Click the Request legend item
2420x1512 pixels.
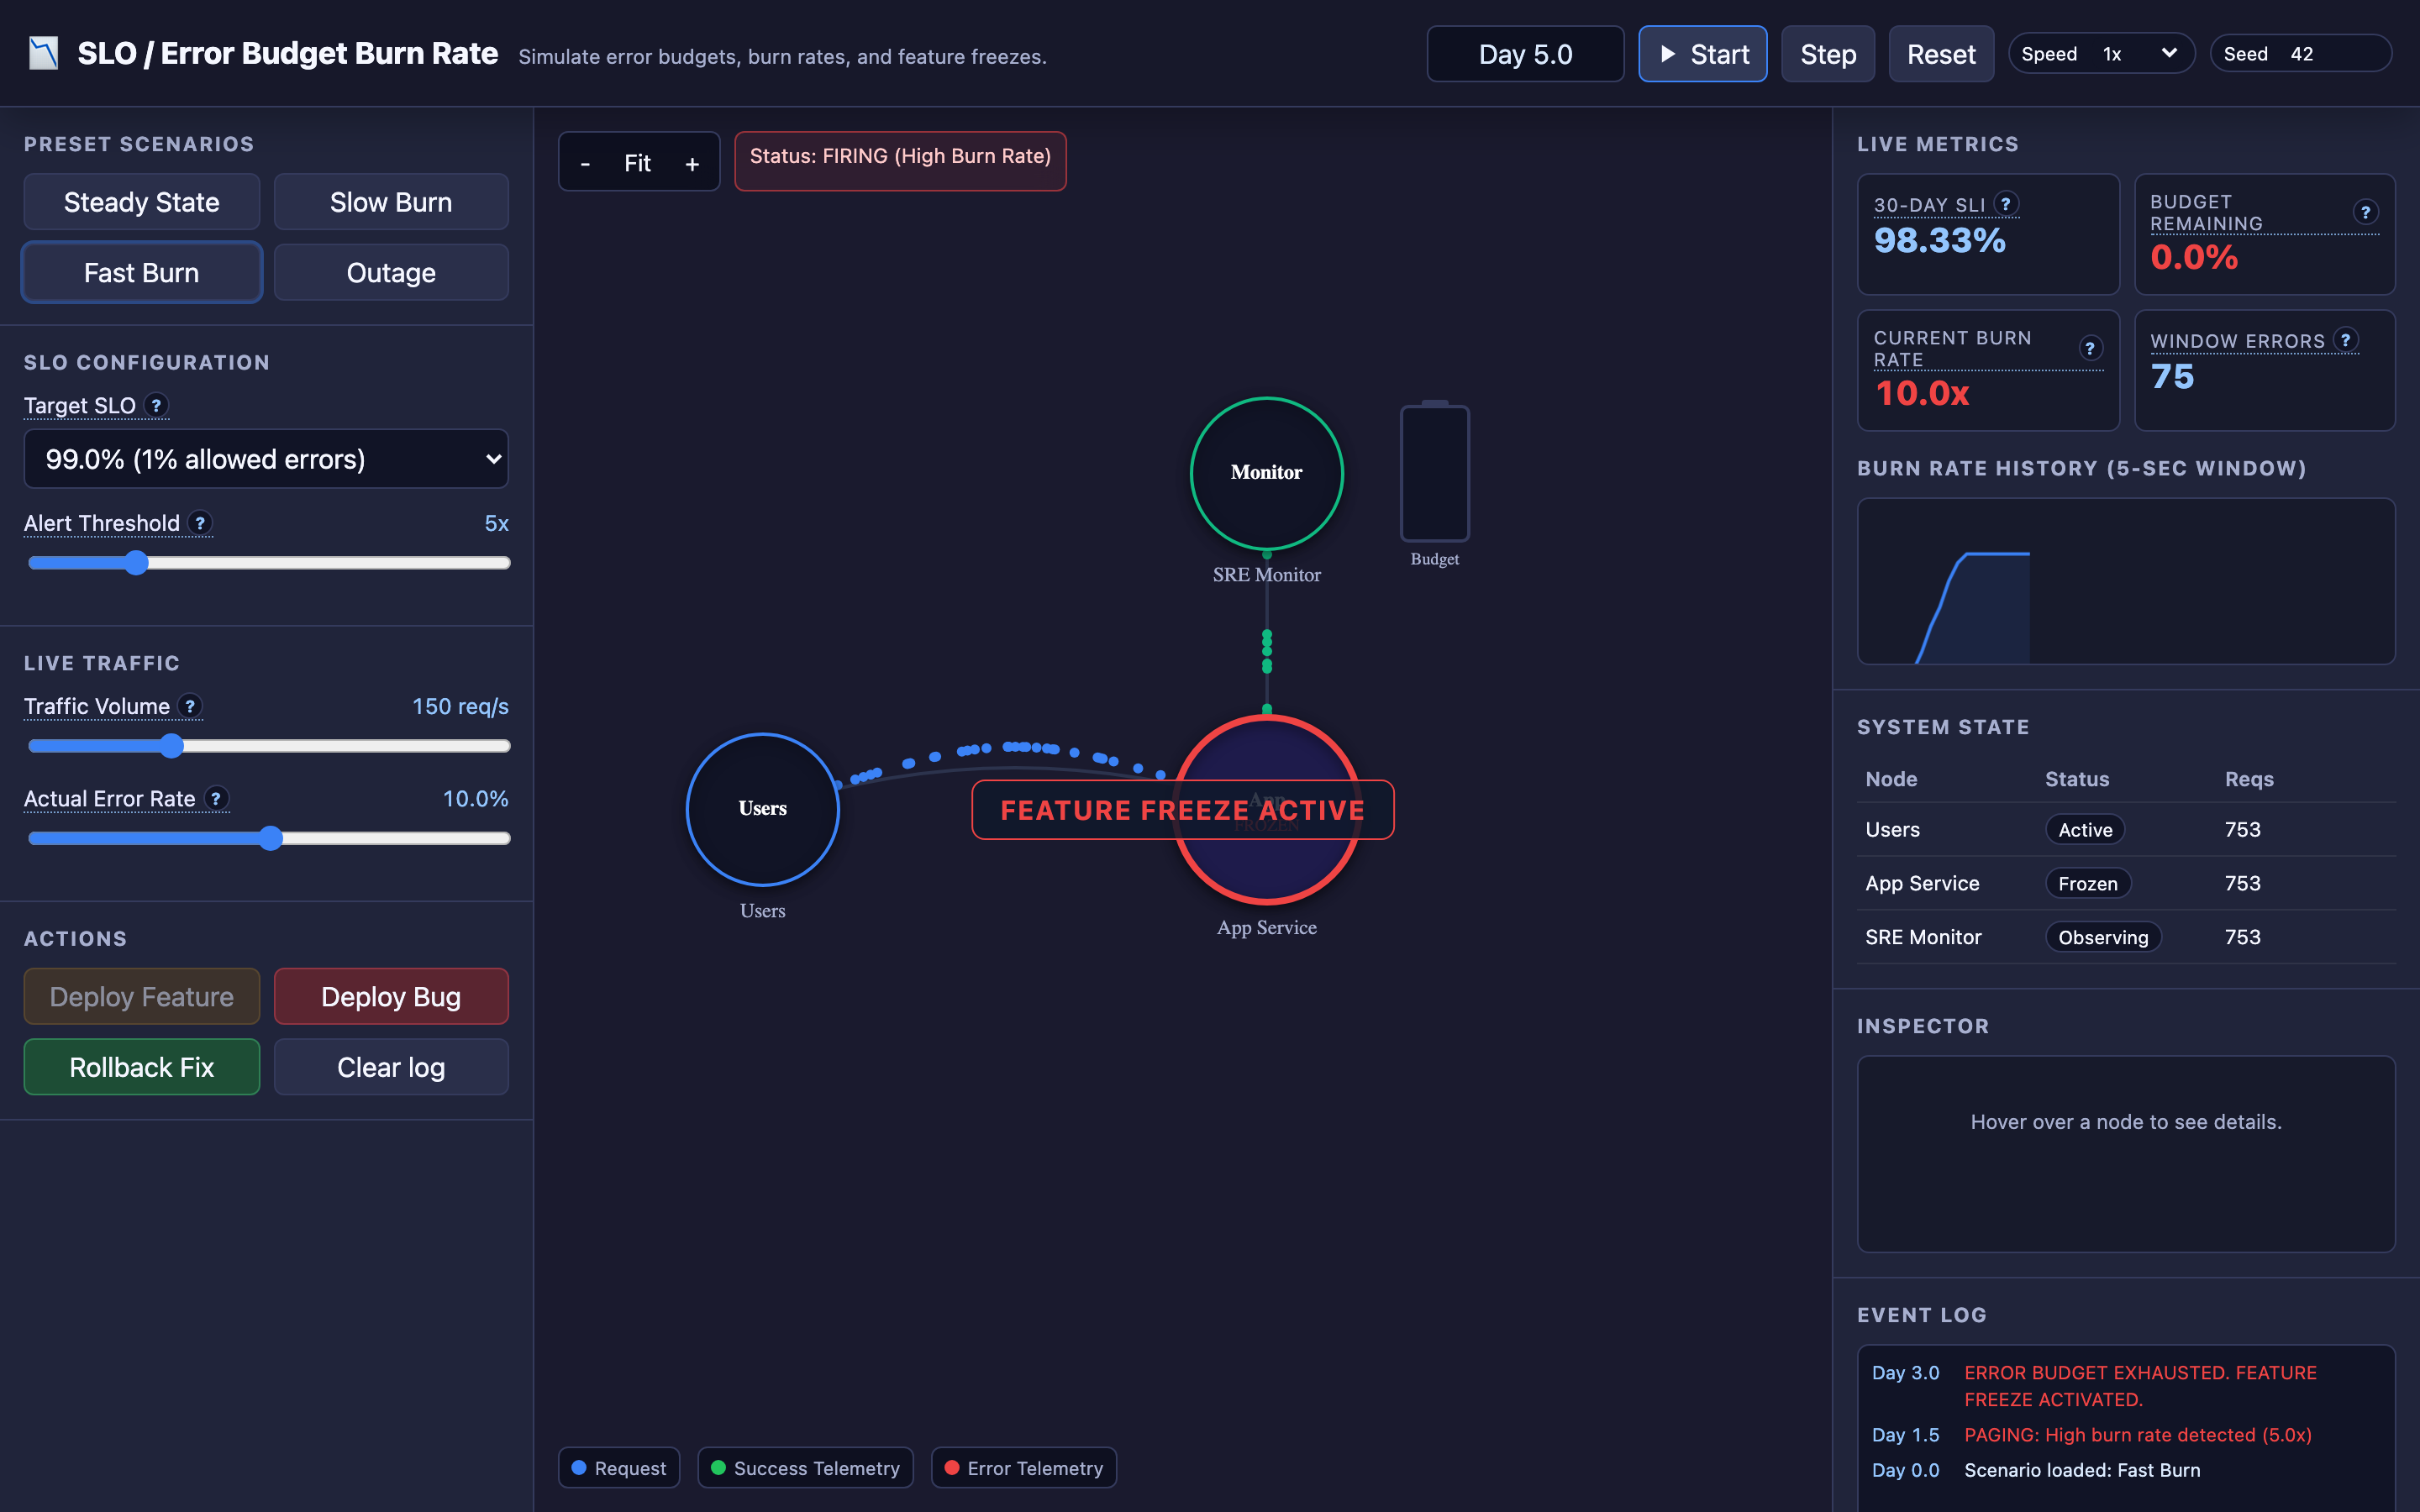click(619, 1467)
